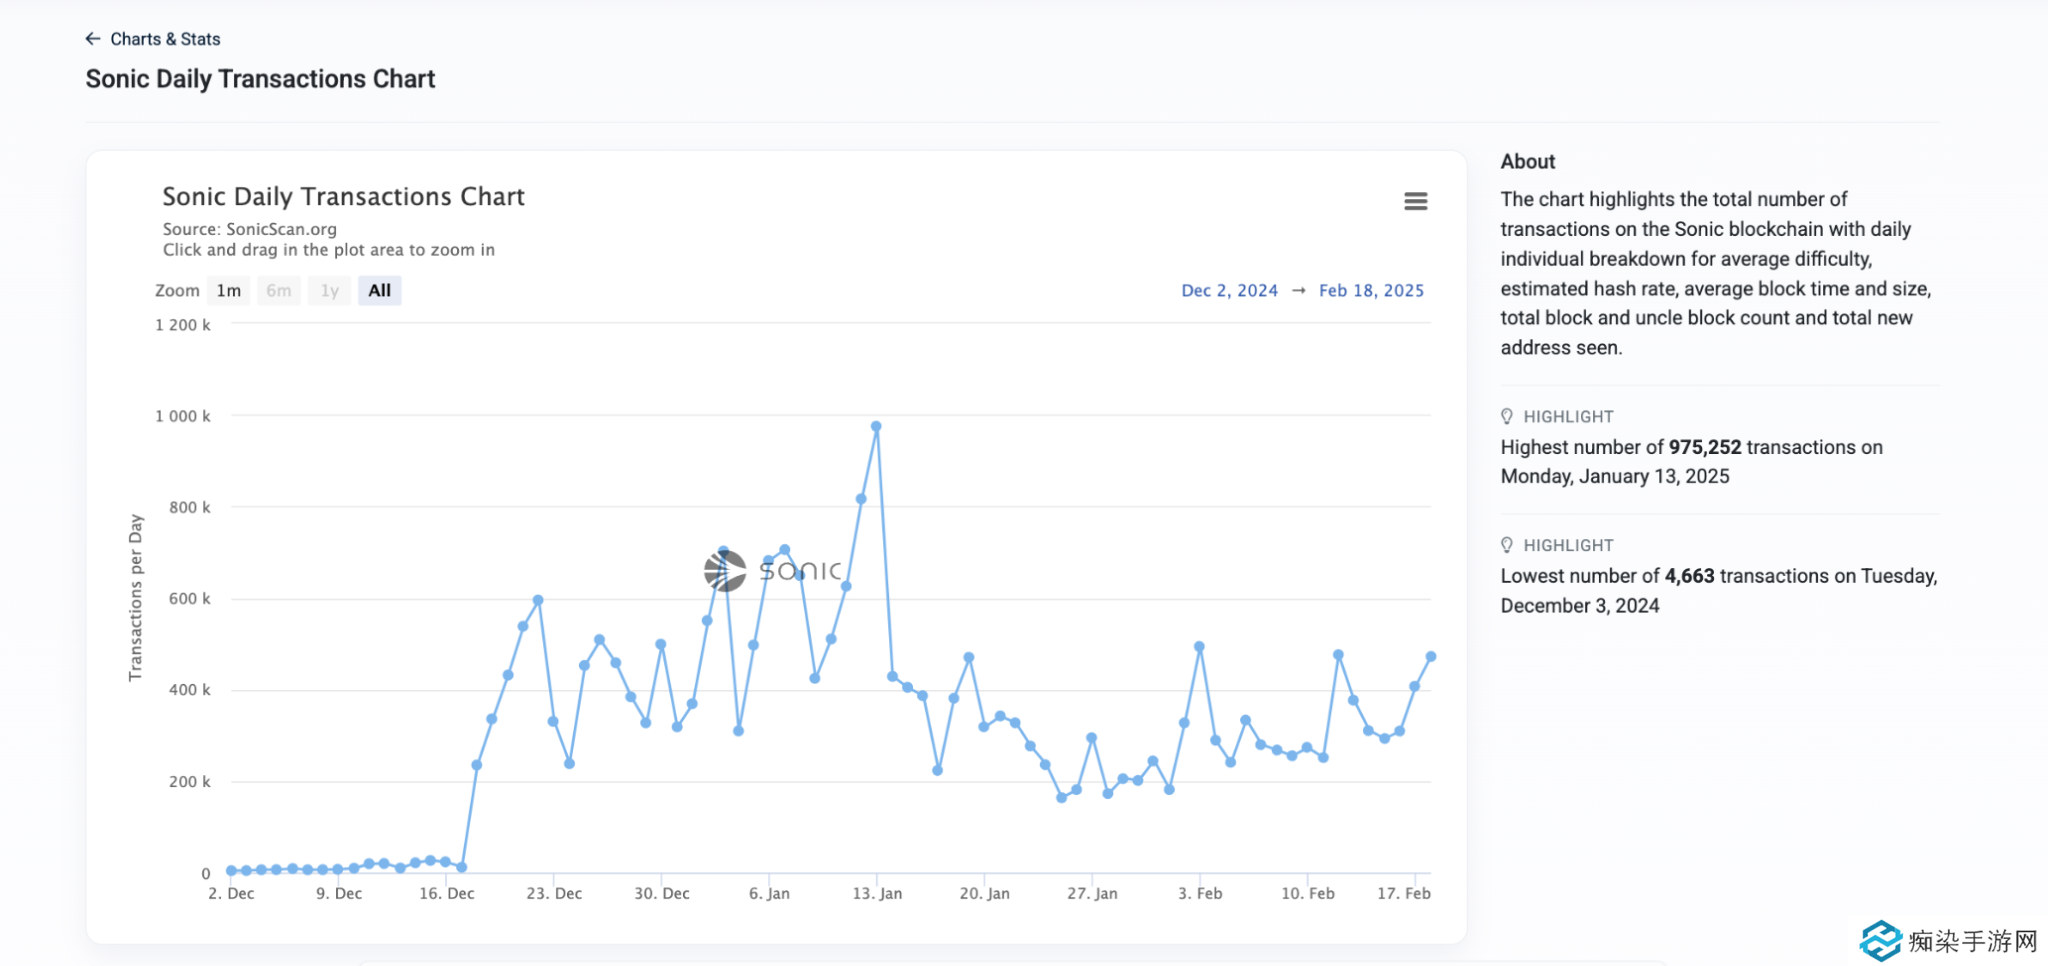This screenshot has width=2048, height=966.
Task: Select the 1y zoom range
Action: (x=329, y=291)
